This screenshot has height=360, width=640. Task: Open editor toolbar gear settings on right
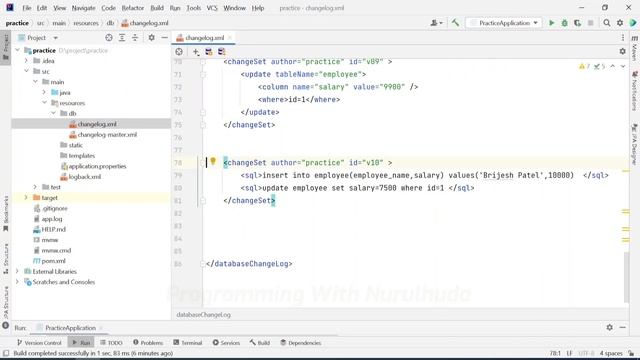[622, 51]
